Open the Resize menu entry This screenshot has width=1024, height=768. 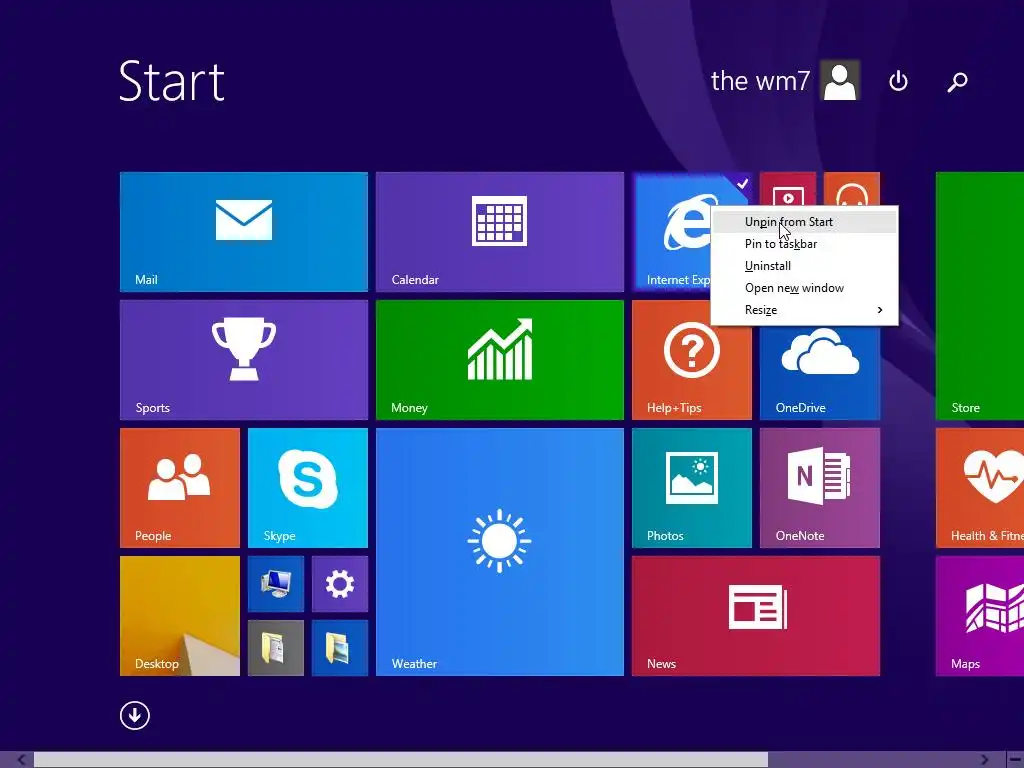(x=804, y=310)
